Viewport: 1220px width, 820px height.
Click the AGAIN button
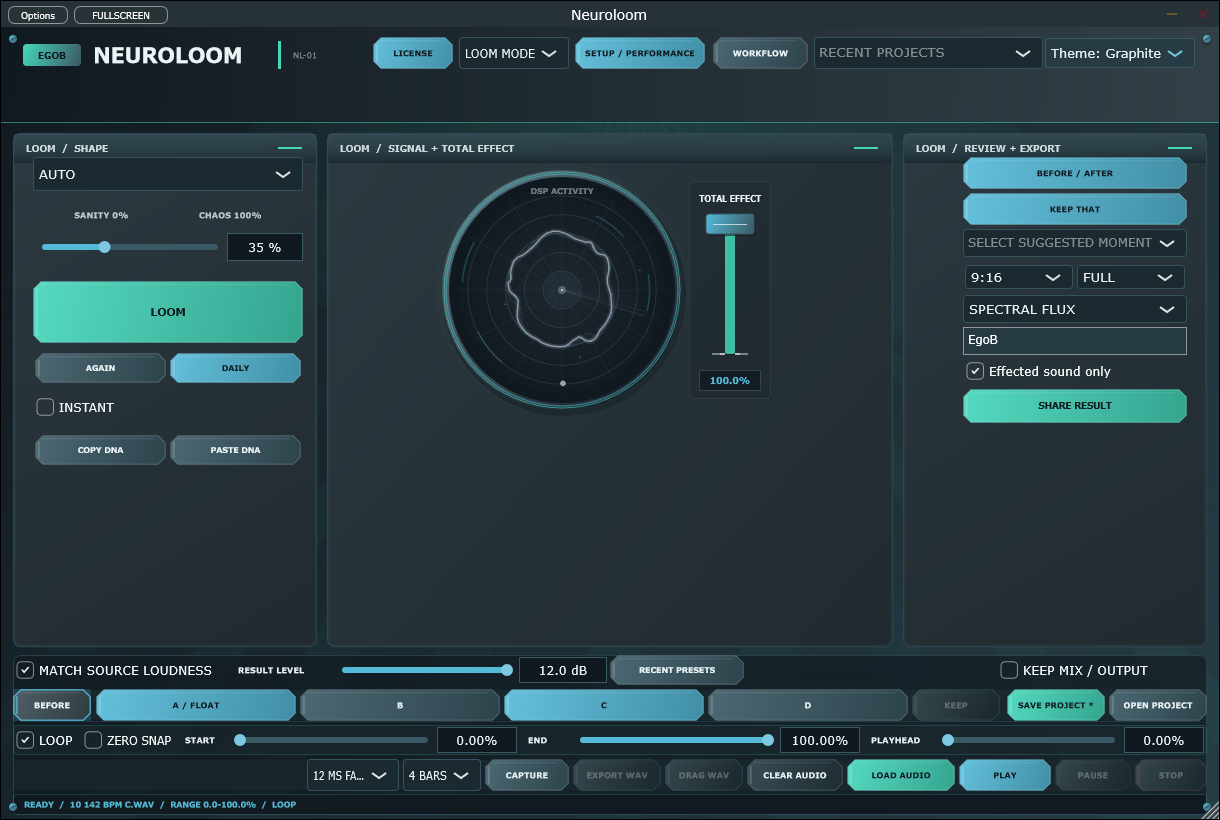(x=100, y=368)
